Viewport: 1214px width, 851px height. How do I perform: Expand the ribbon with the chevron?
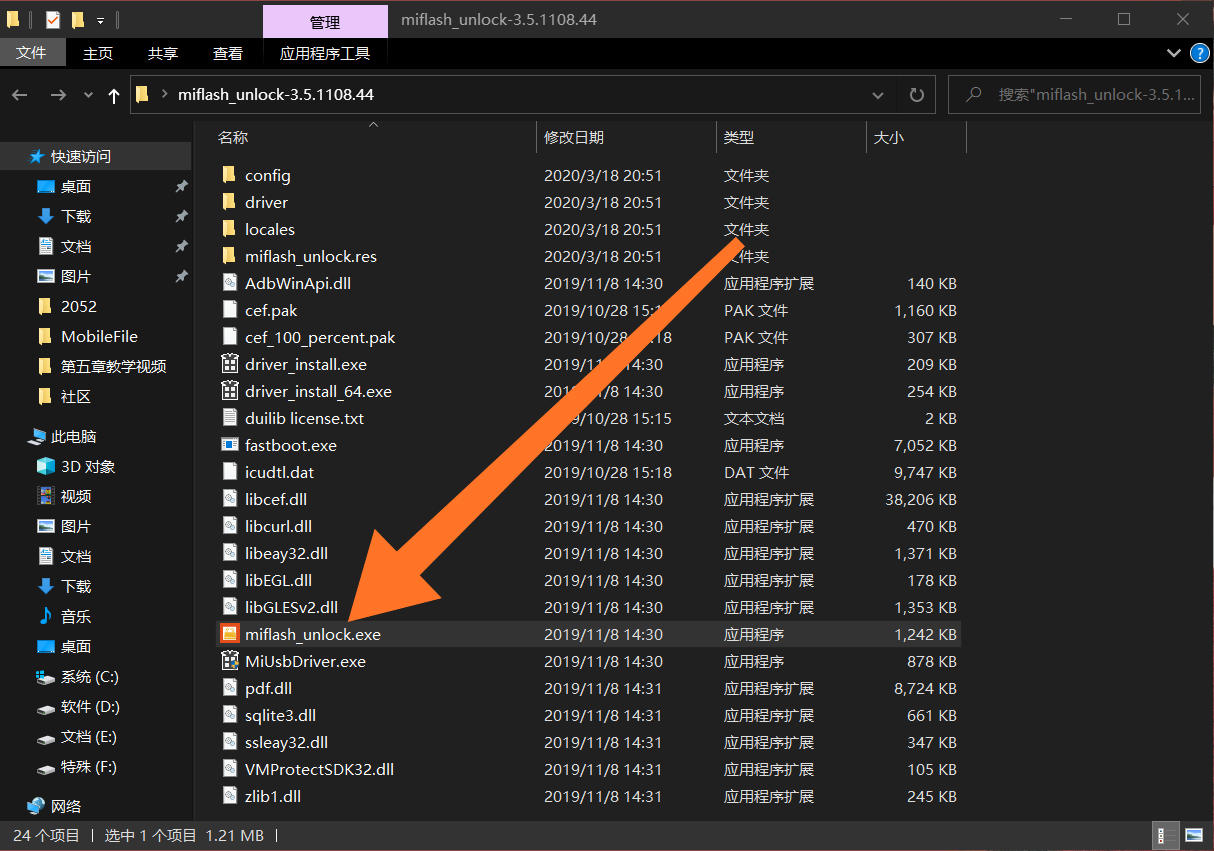pos(1174,53)
